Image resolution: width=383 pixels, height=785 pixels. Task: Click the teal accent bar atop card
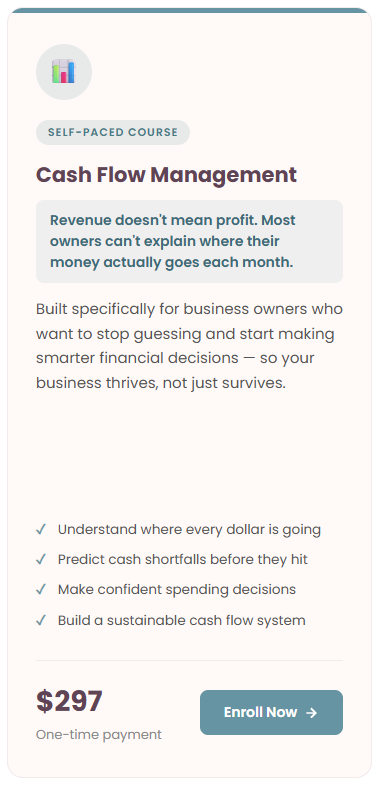[189, 10]
